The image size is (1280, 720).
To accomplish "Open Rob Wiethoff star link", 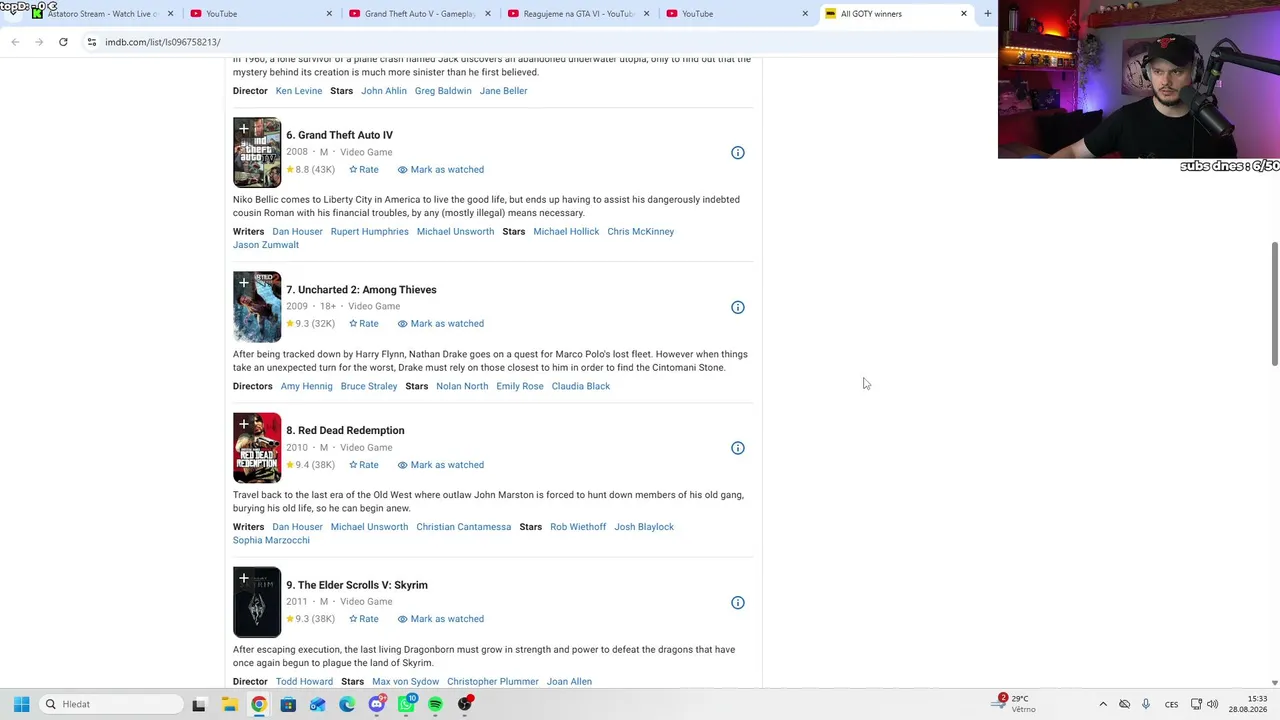I will (x=578, y=527).
